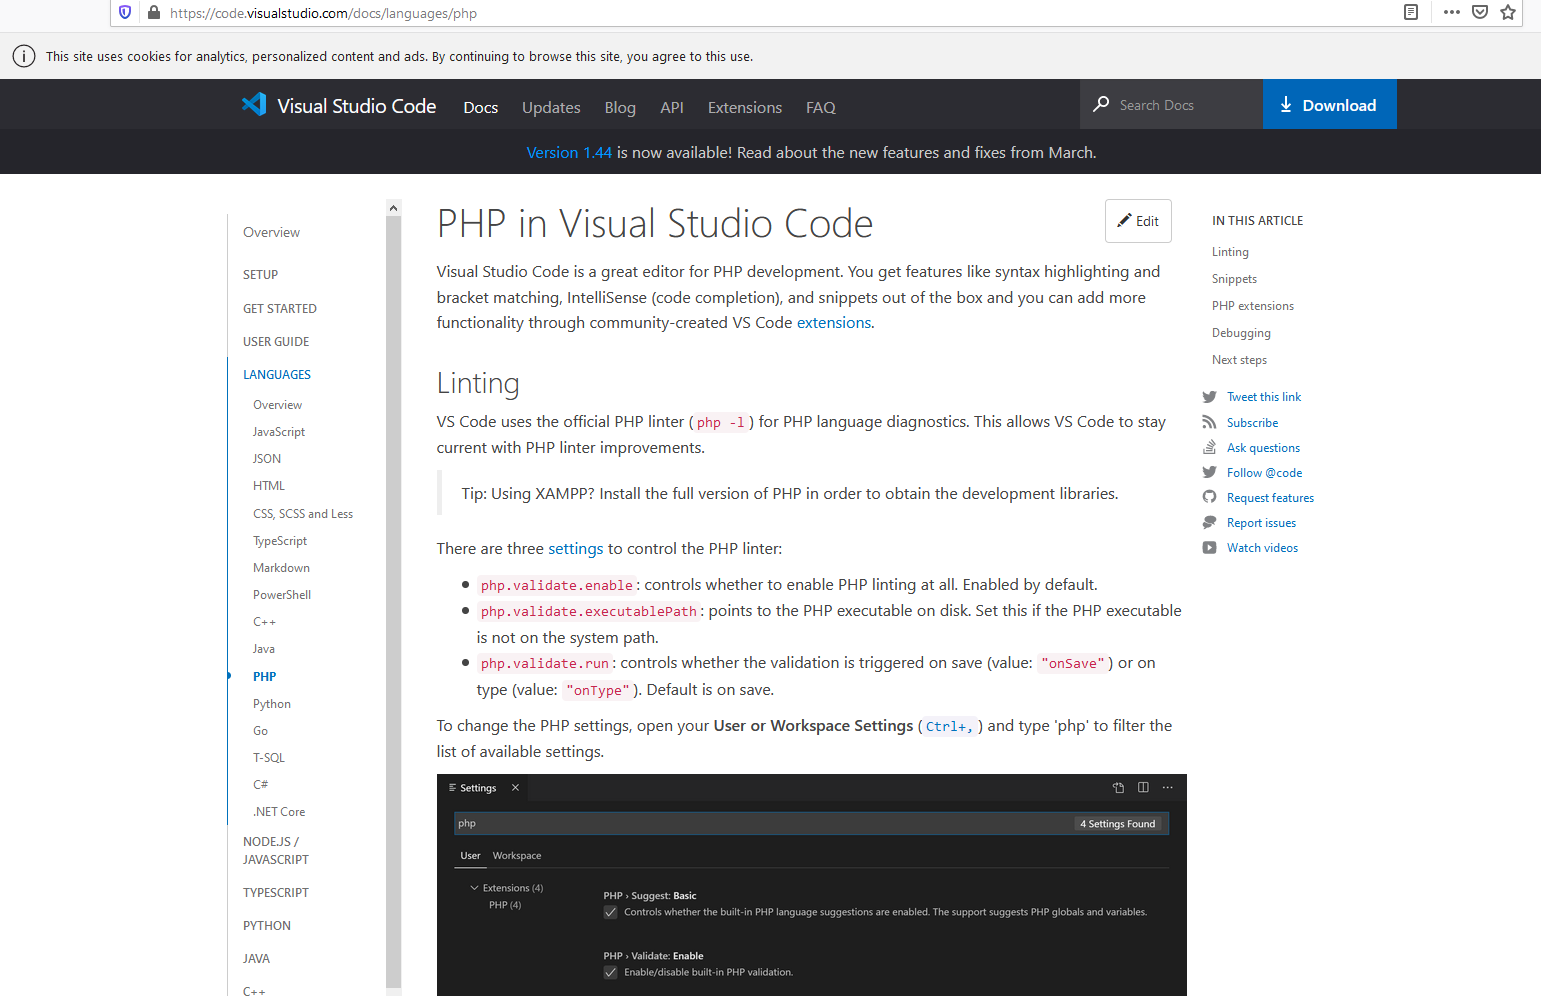Open the Updates nav item
1541x996 pixels.
coord(551,107)
